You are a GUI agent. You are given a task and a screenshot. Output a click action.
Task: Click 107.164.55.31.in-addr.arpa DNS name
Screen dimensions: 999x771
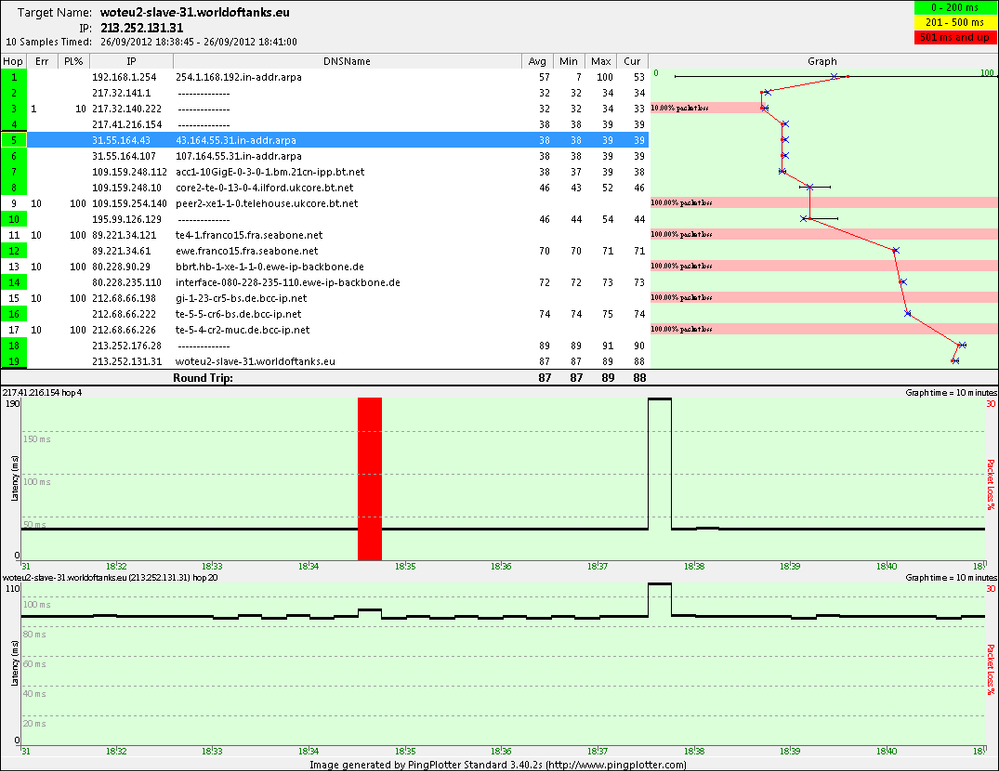pyautogui.click(x=239, y=156)
